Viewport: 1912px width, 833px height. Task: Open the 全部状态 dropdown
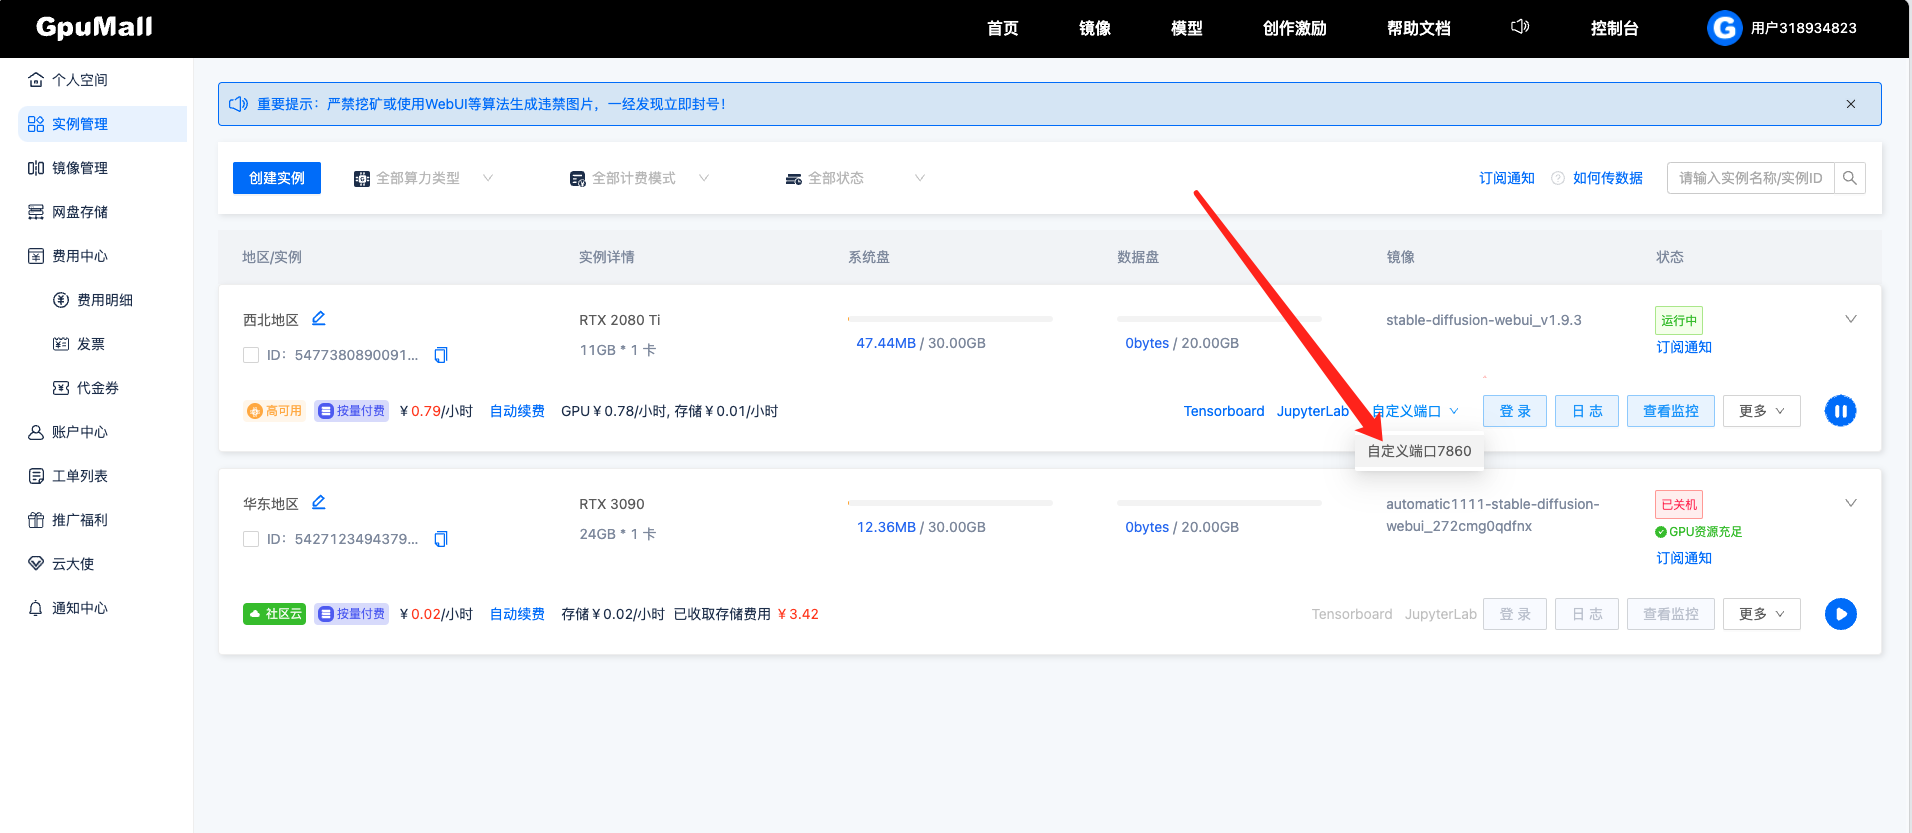855,178
